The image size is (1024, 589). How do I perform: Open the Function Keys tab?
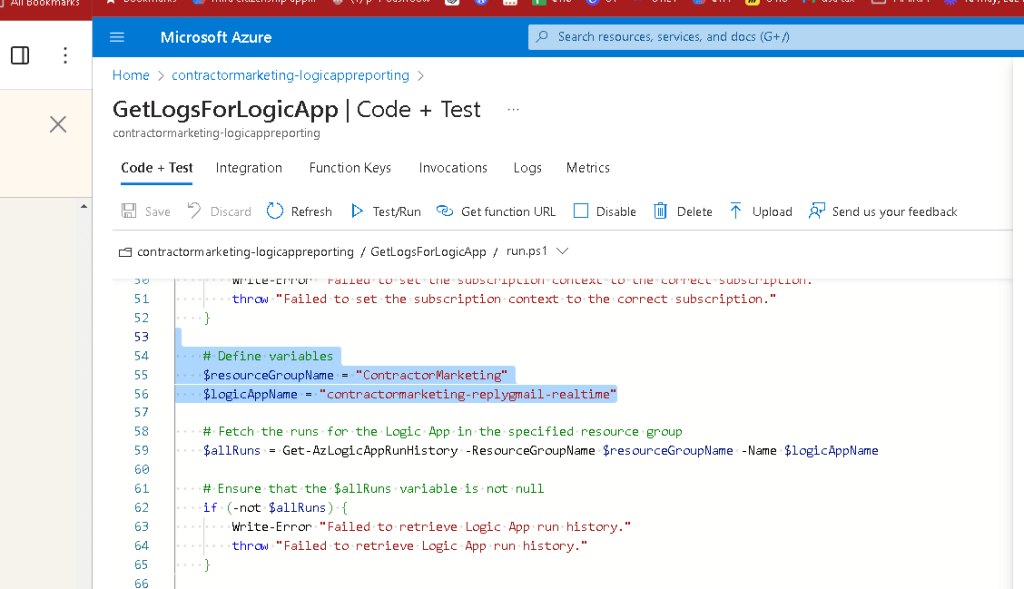[x=350, y=168]
